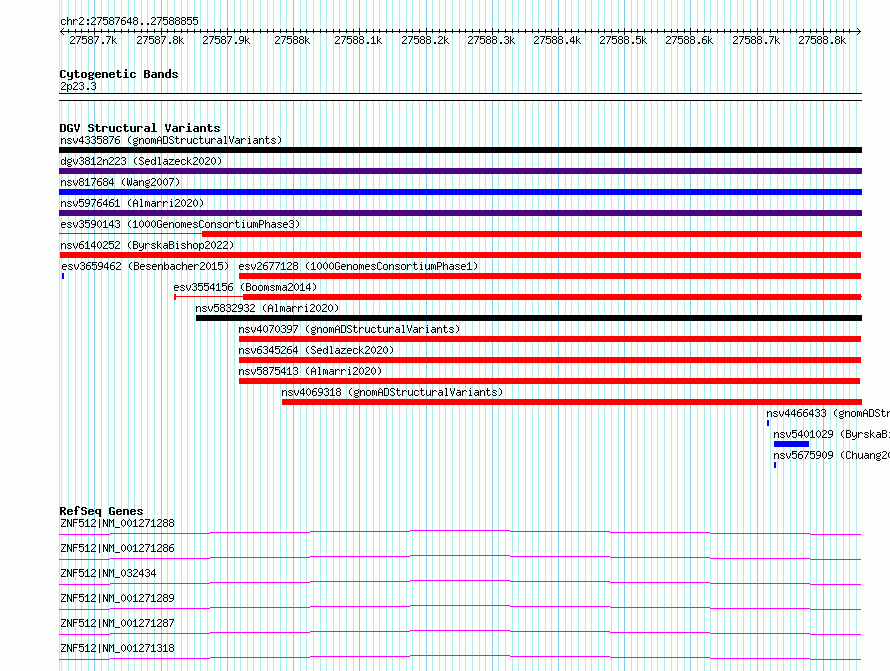The height and width of the screenshot is (671, 890).
Task: Click the 27587.7k ruler position
Action: click(93, 40)
